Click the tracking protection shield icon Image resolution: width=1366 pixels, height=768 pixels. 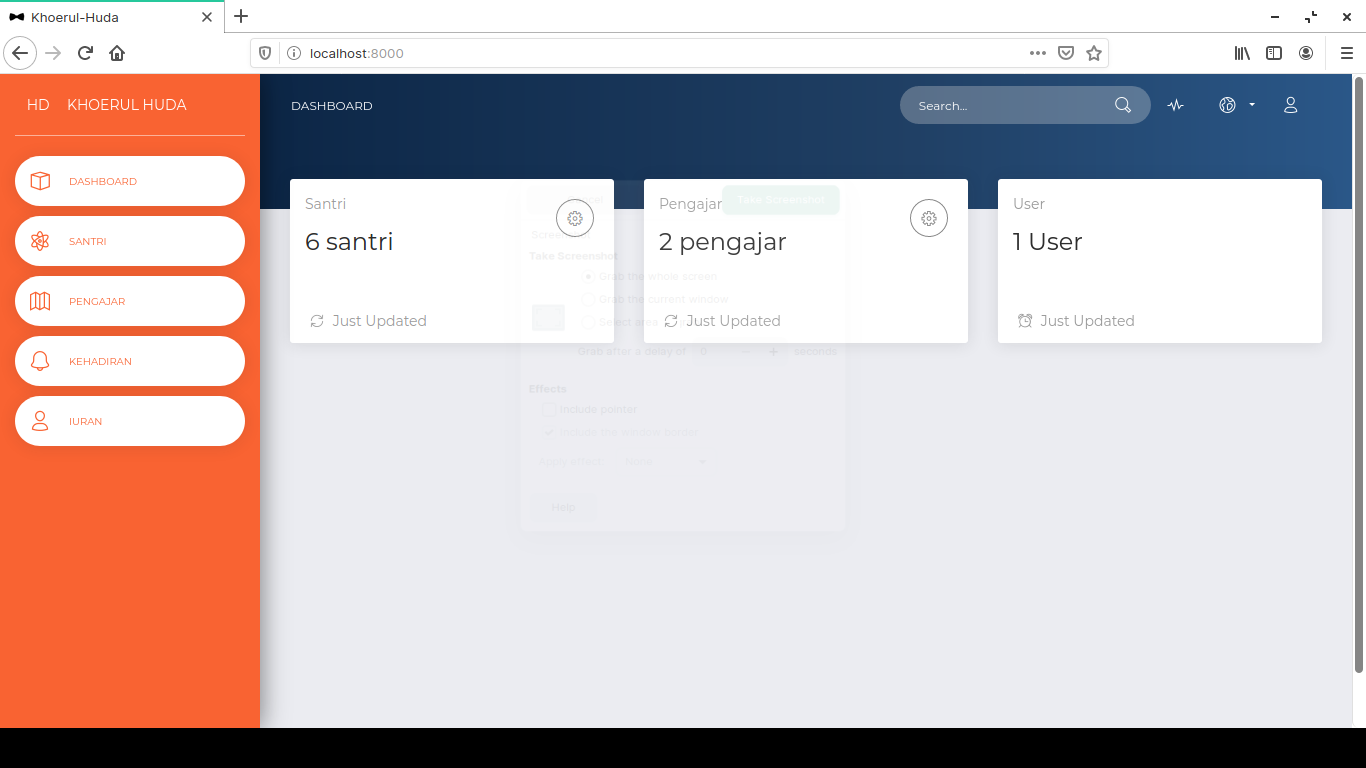[265, 53]
